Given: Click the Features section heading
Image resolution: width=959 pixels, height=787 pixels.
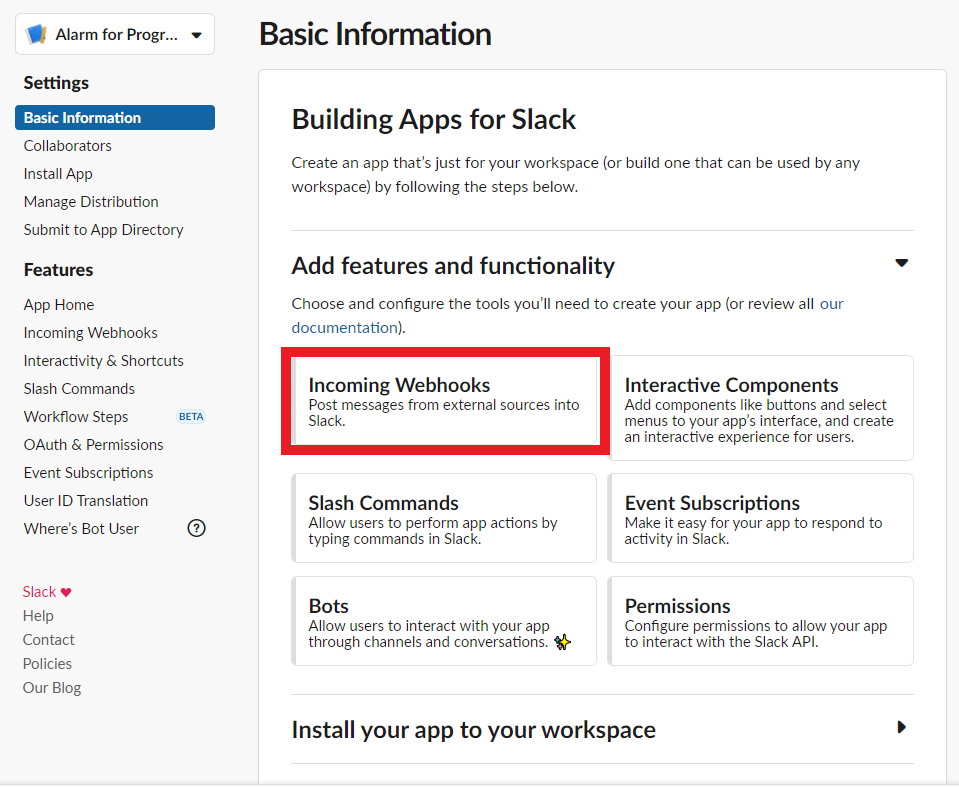Looking at the screenshot, I should point(58,270).
